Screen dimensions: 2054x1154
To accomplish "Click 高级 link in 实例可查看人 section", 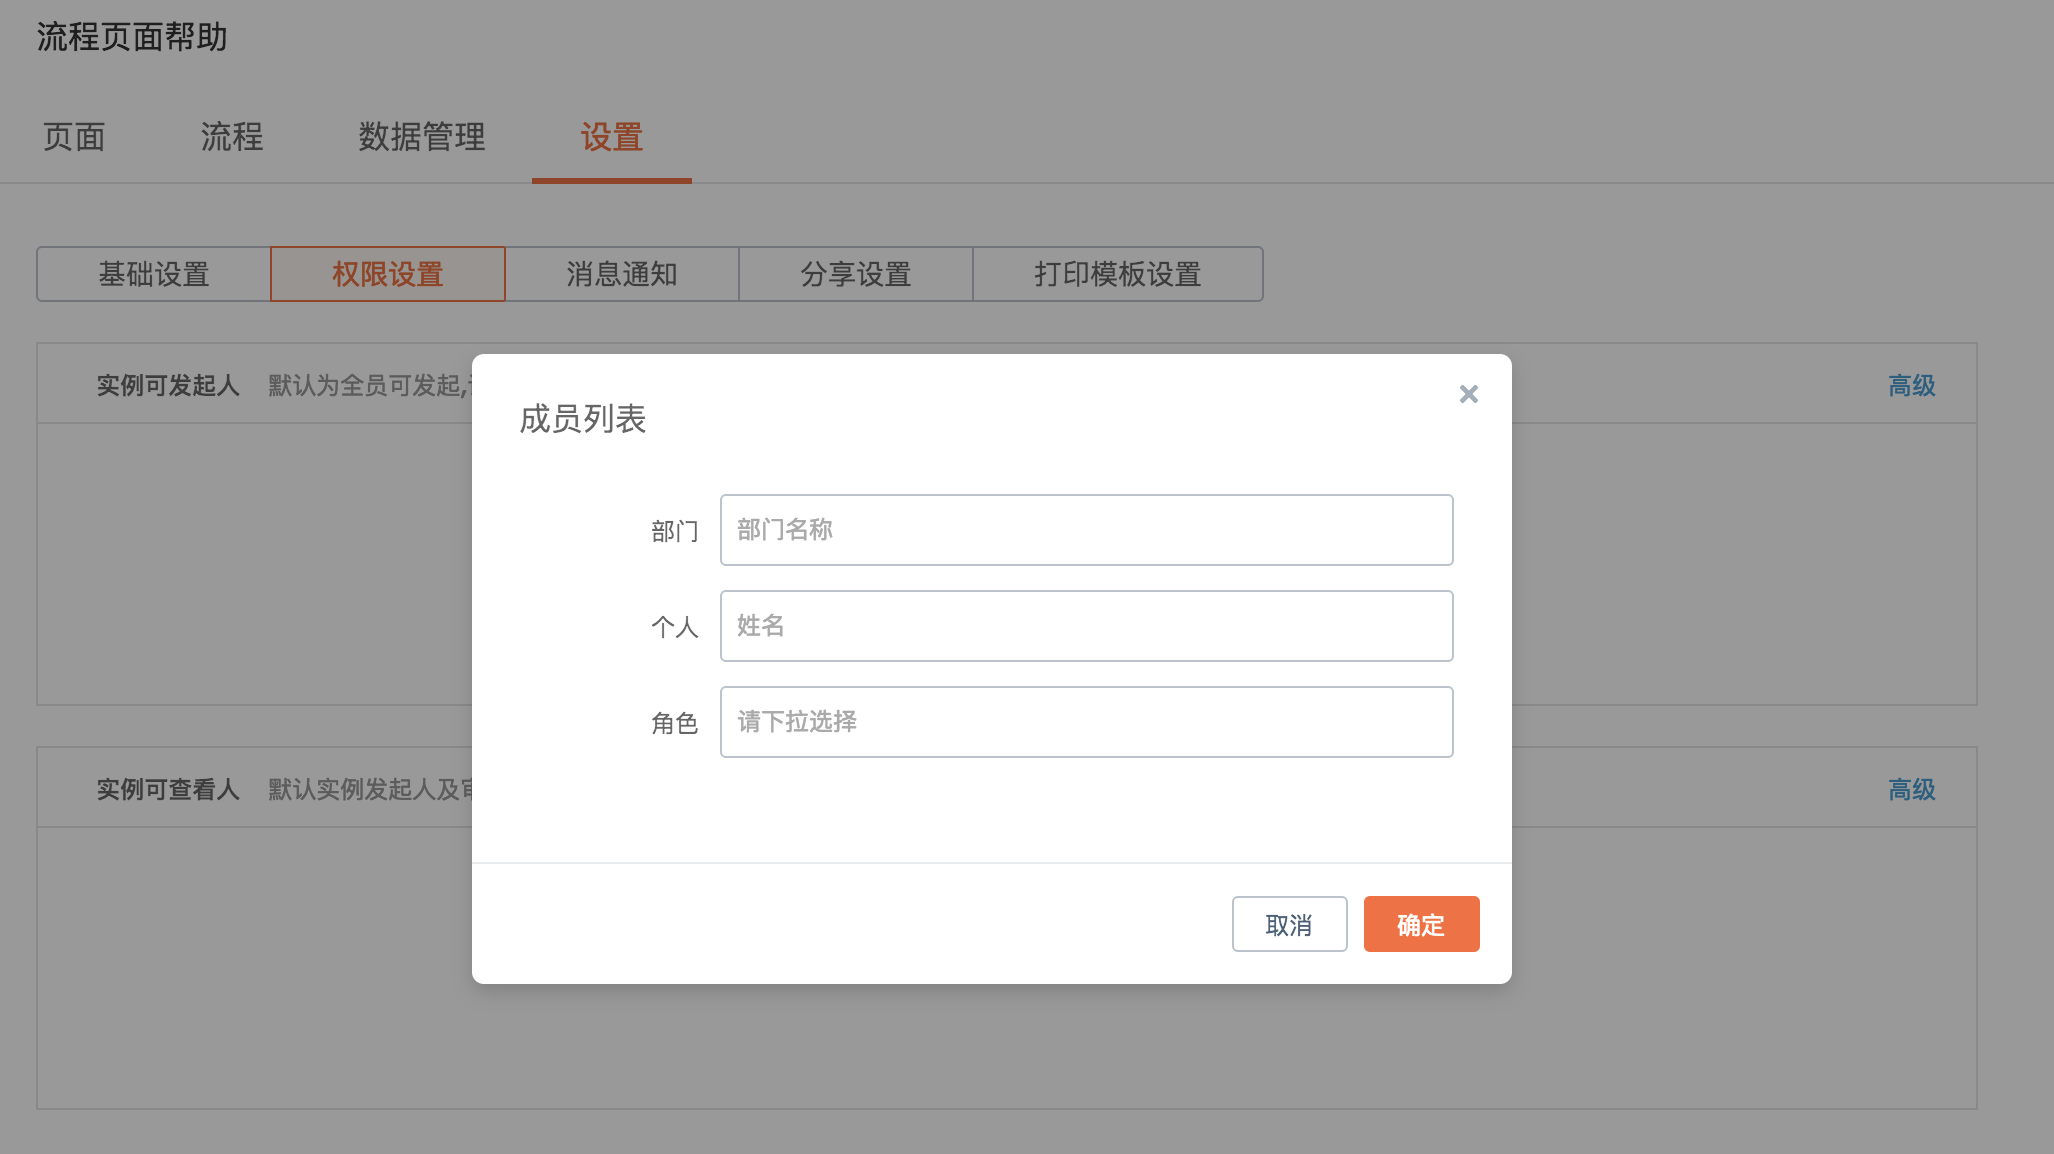I will click(x=1911, y=790).
